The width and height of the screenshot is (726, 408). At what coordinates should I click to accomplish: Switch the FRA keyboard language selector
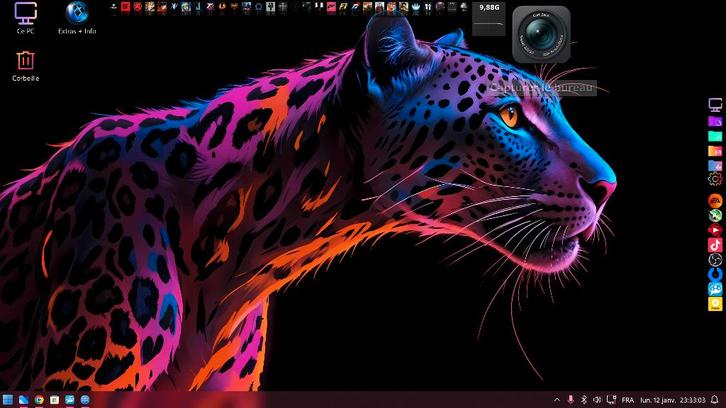click(x=628, y=400)
